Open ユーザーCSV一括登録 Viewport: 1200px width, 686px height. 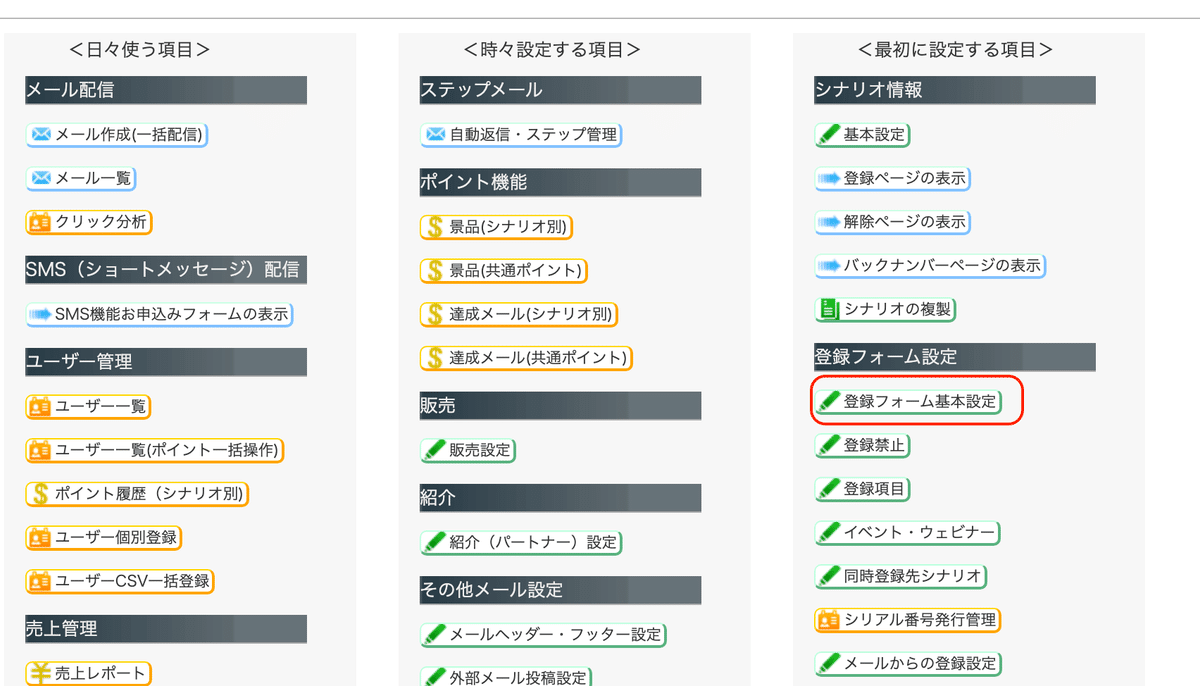[120, 581]
